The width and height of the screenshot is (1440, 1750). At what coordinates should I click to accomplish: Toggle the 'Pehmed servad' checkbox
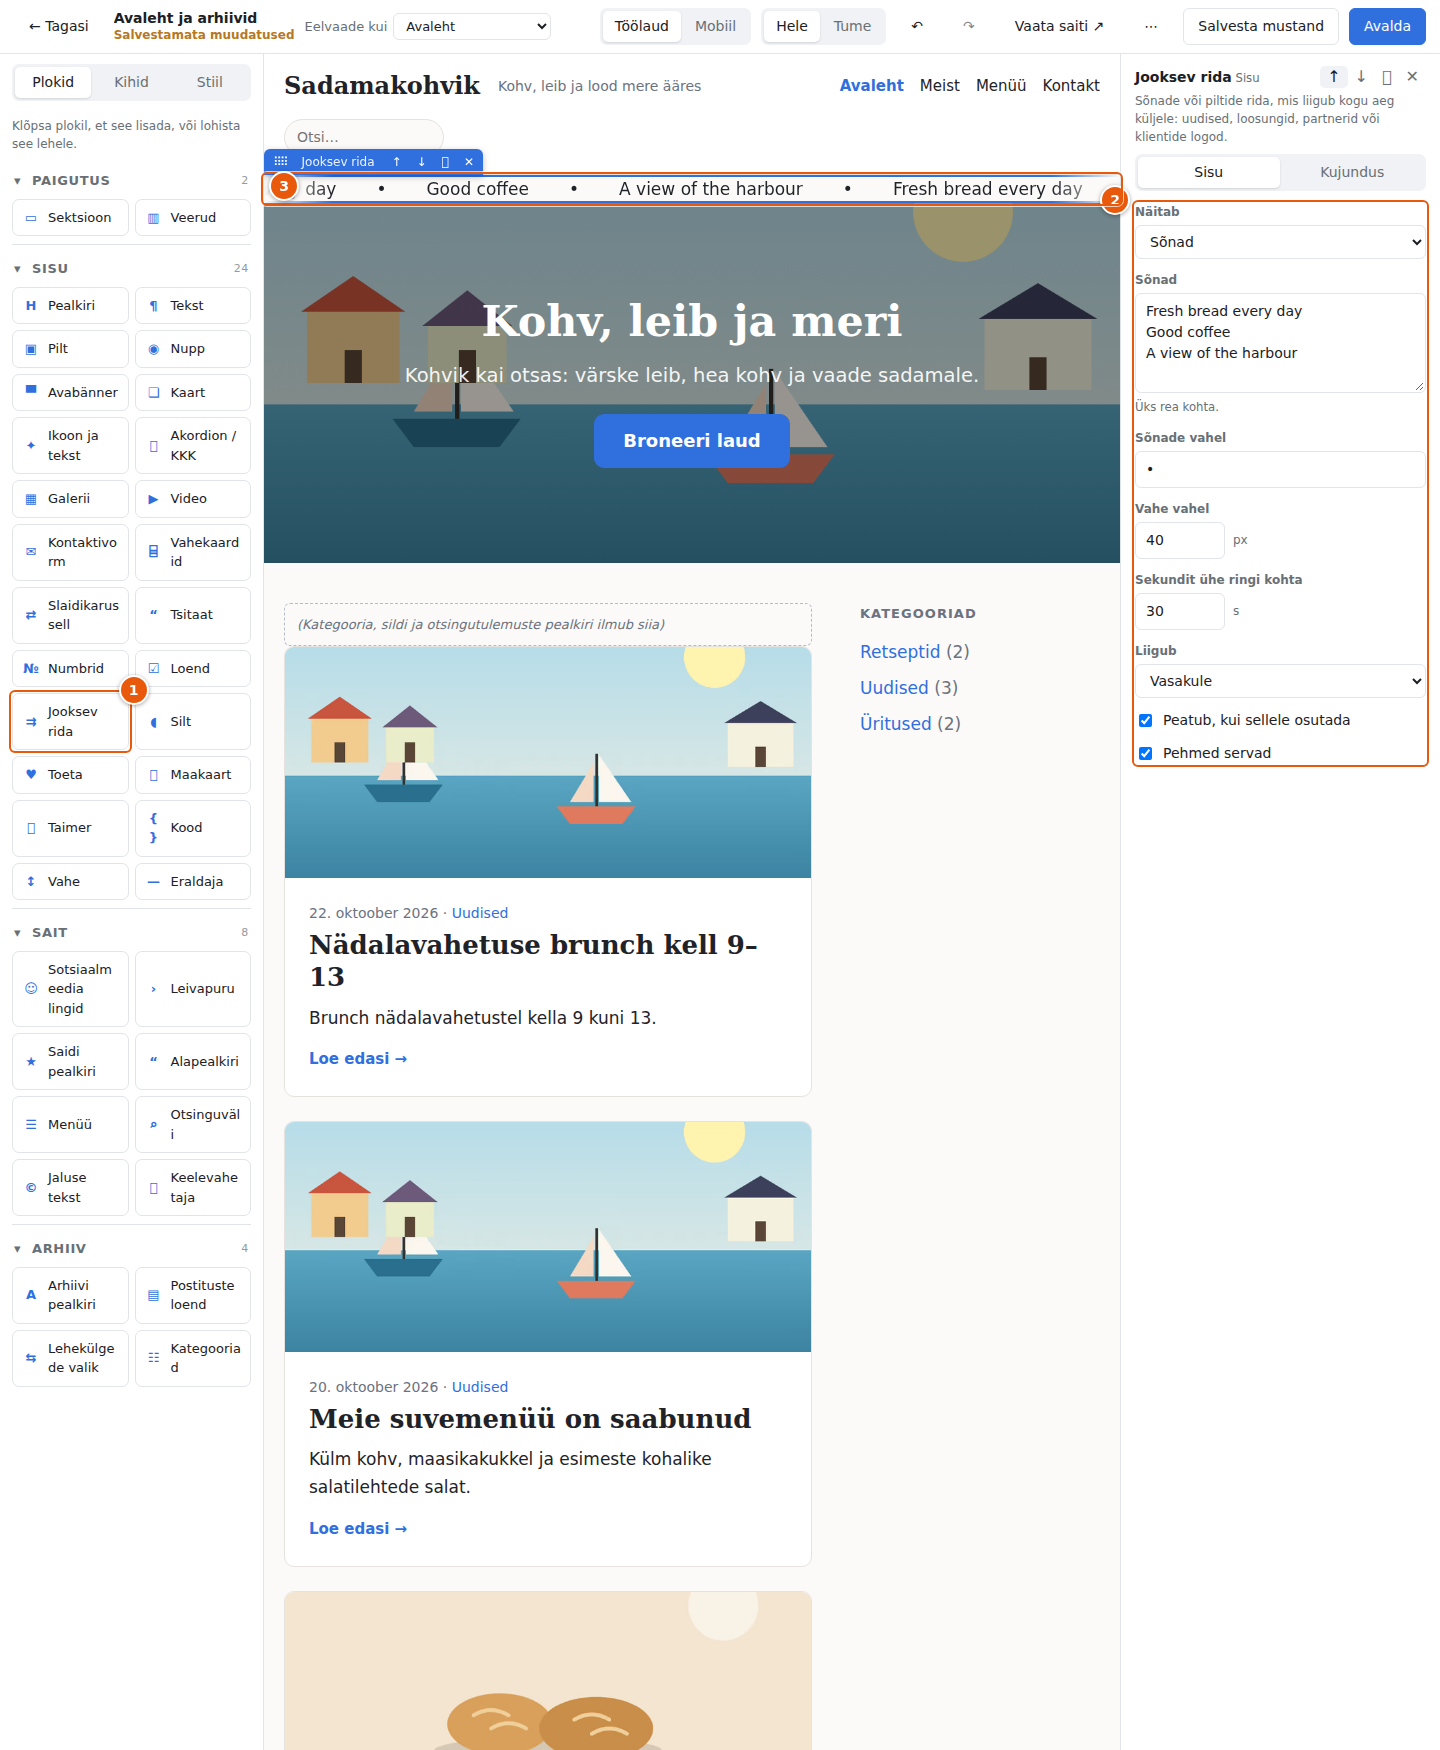click(x=1146, y=753)
